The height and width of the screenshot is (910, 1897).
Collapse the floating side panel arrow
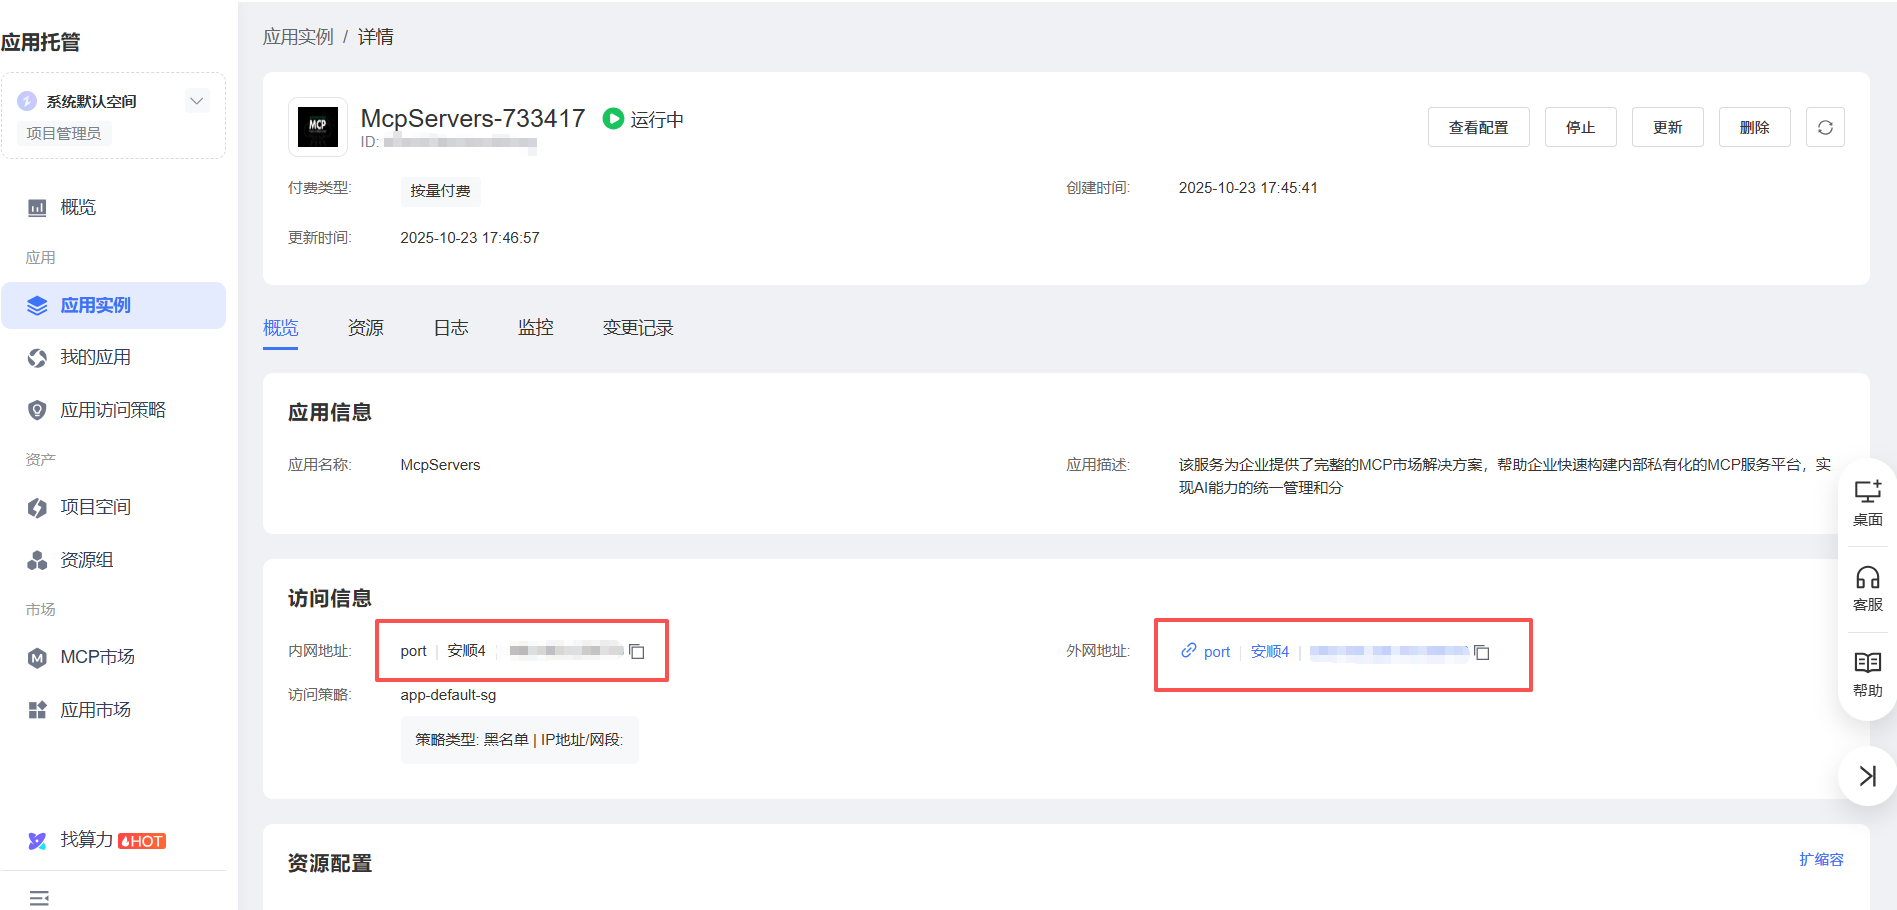click(1867, 776)
